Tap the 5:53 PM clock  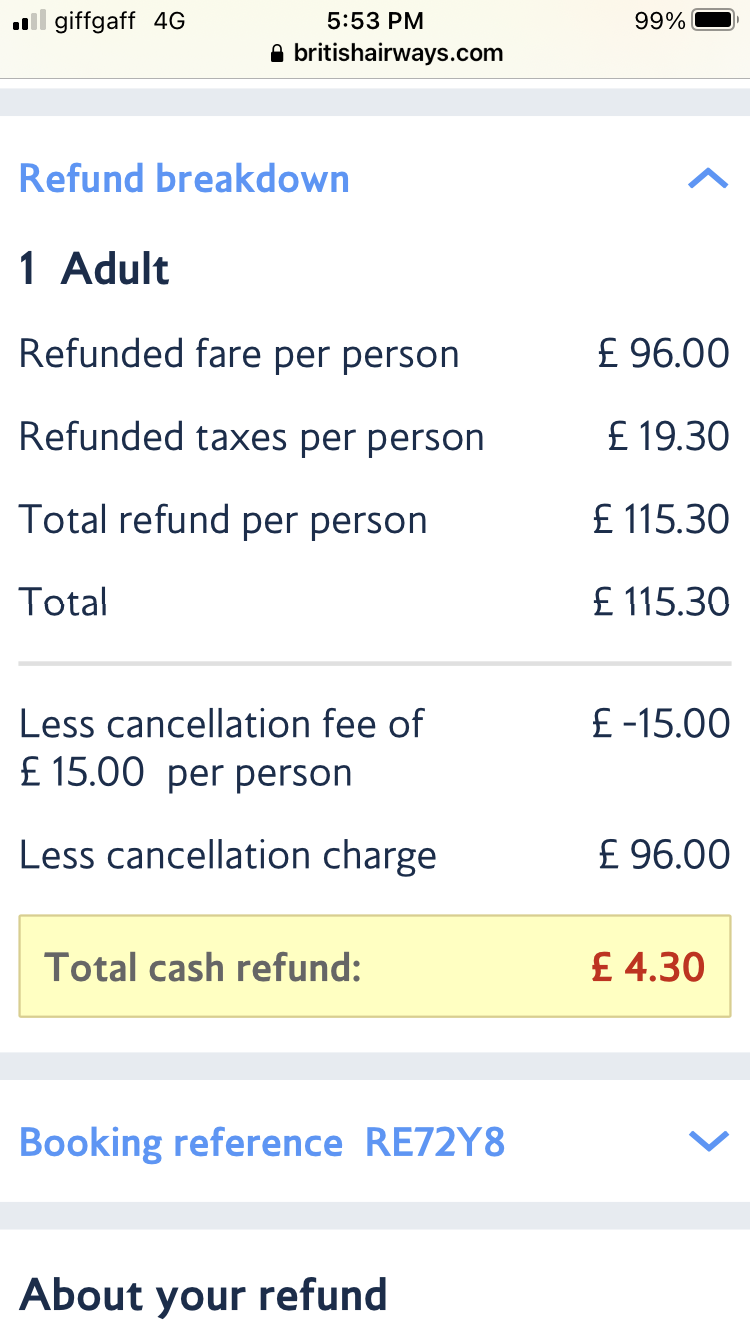pos(375,21)
